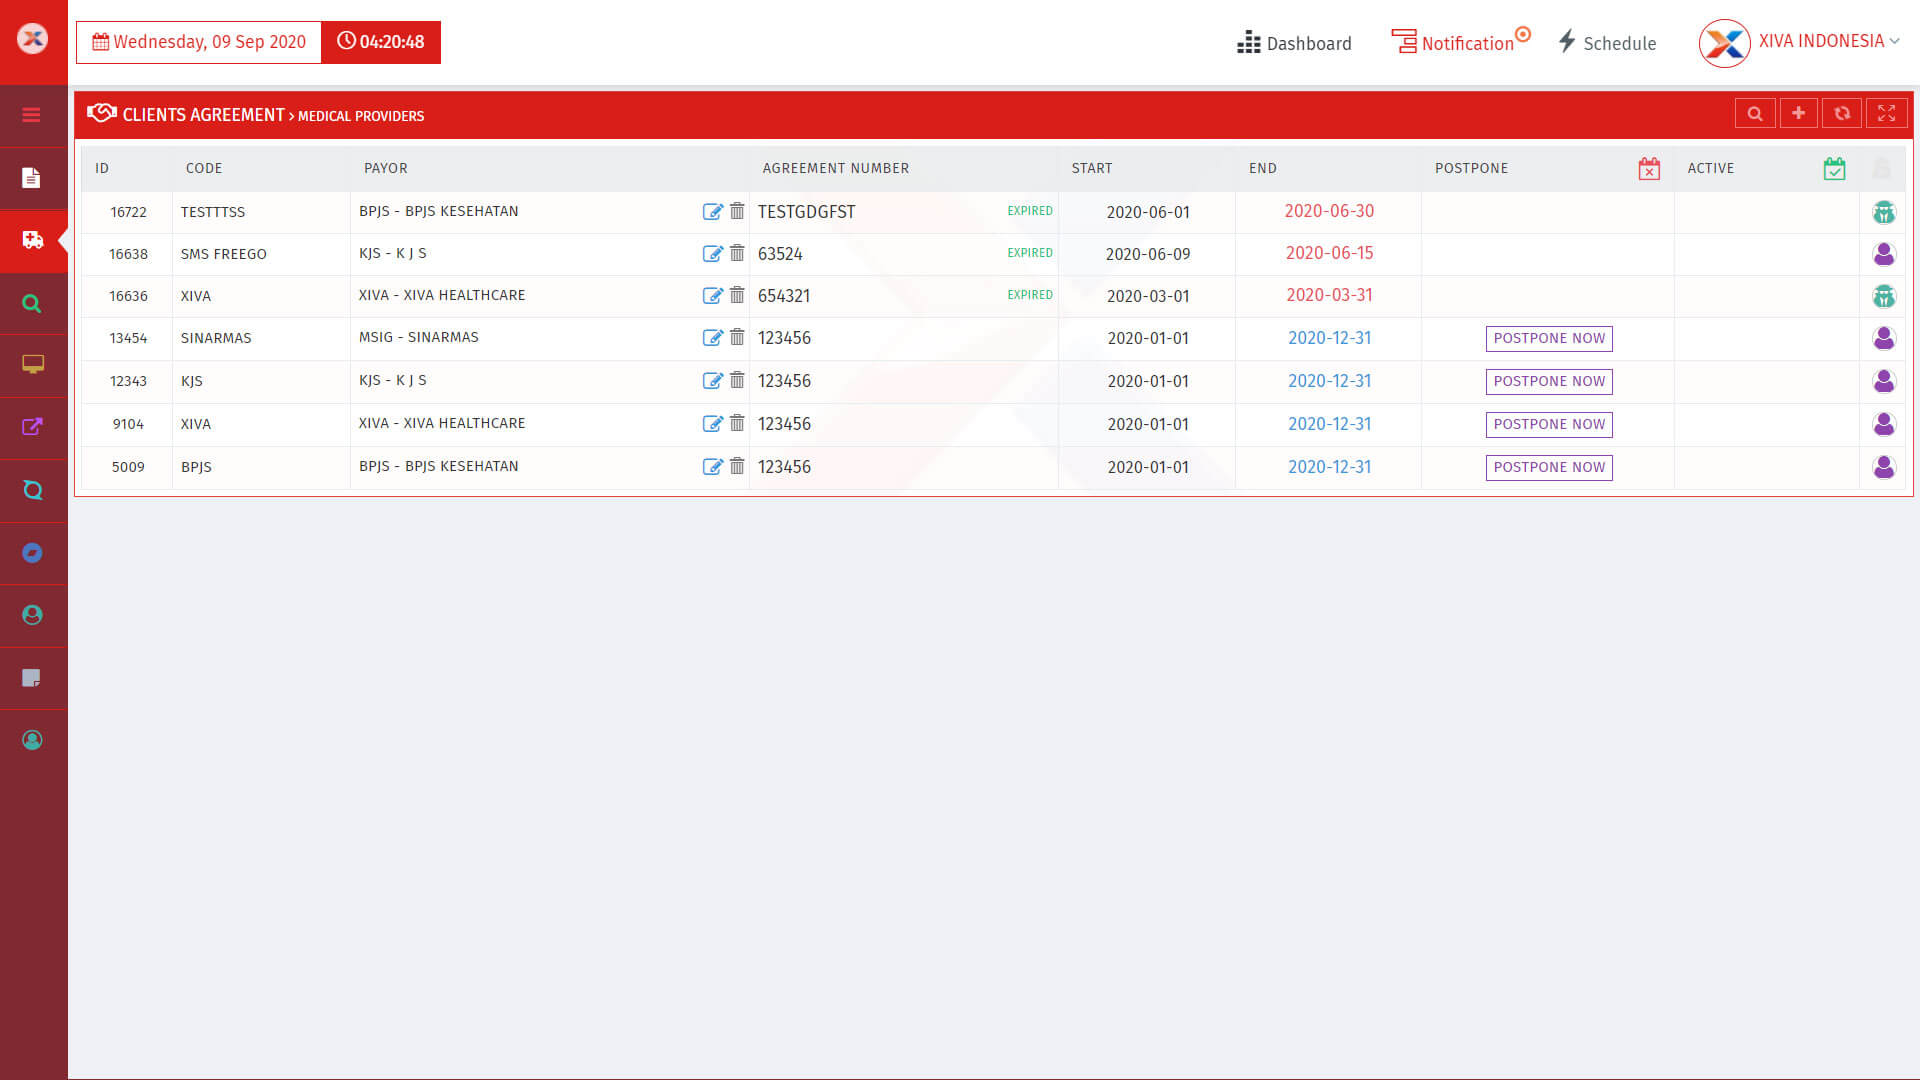The image size is (1920, 1080).
Task: Click the clock showing 04:20:48
Action: point(381,42)
